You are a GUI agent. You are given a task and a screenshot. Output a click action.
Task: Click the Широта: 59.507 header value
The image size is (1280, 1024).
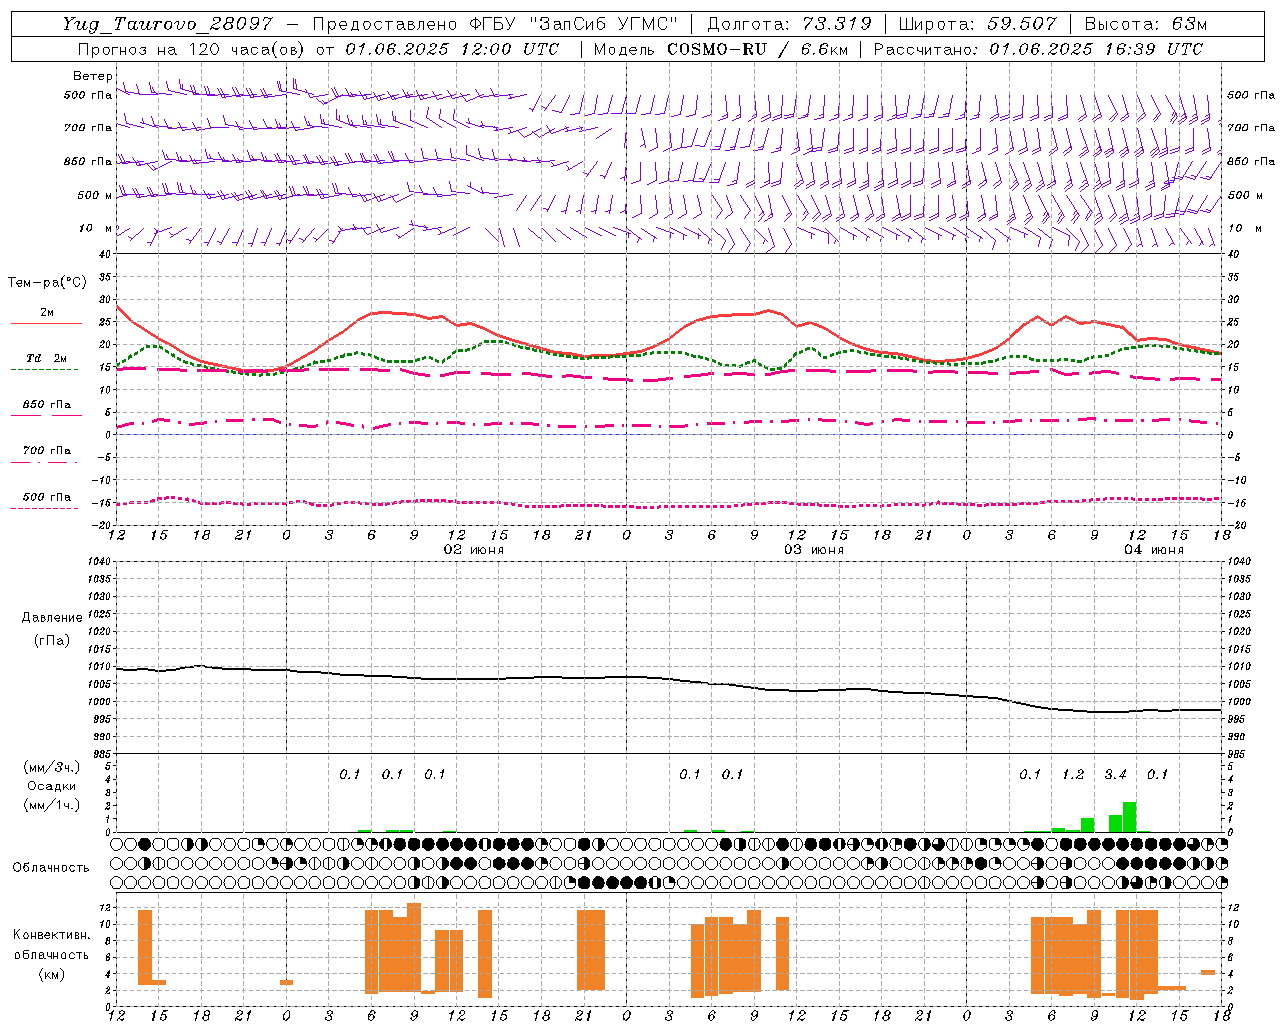click(978, 24)
